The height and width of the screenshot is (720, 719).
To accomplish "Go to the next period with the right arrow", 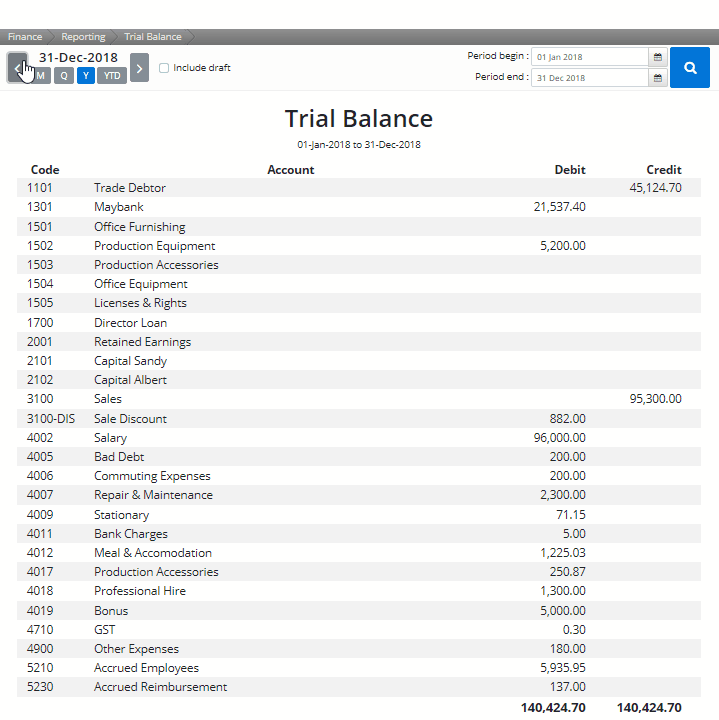I will pos(139,68).
